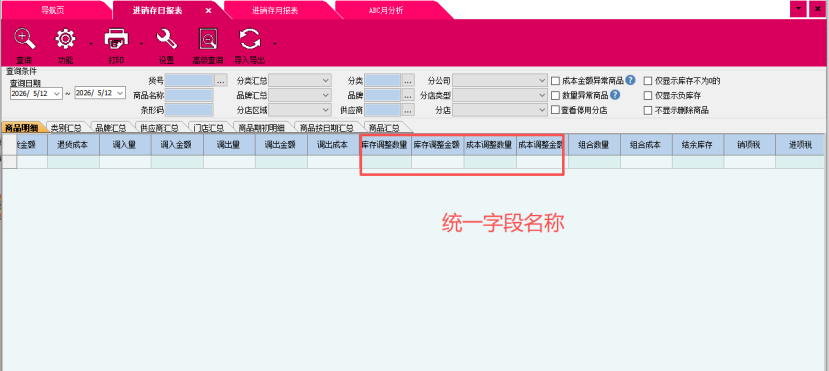The height and width of the screenshot is (371, 829).
Task: Select the 商品按日期汇总 sub-tab
Action: (327, 127)
